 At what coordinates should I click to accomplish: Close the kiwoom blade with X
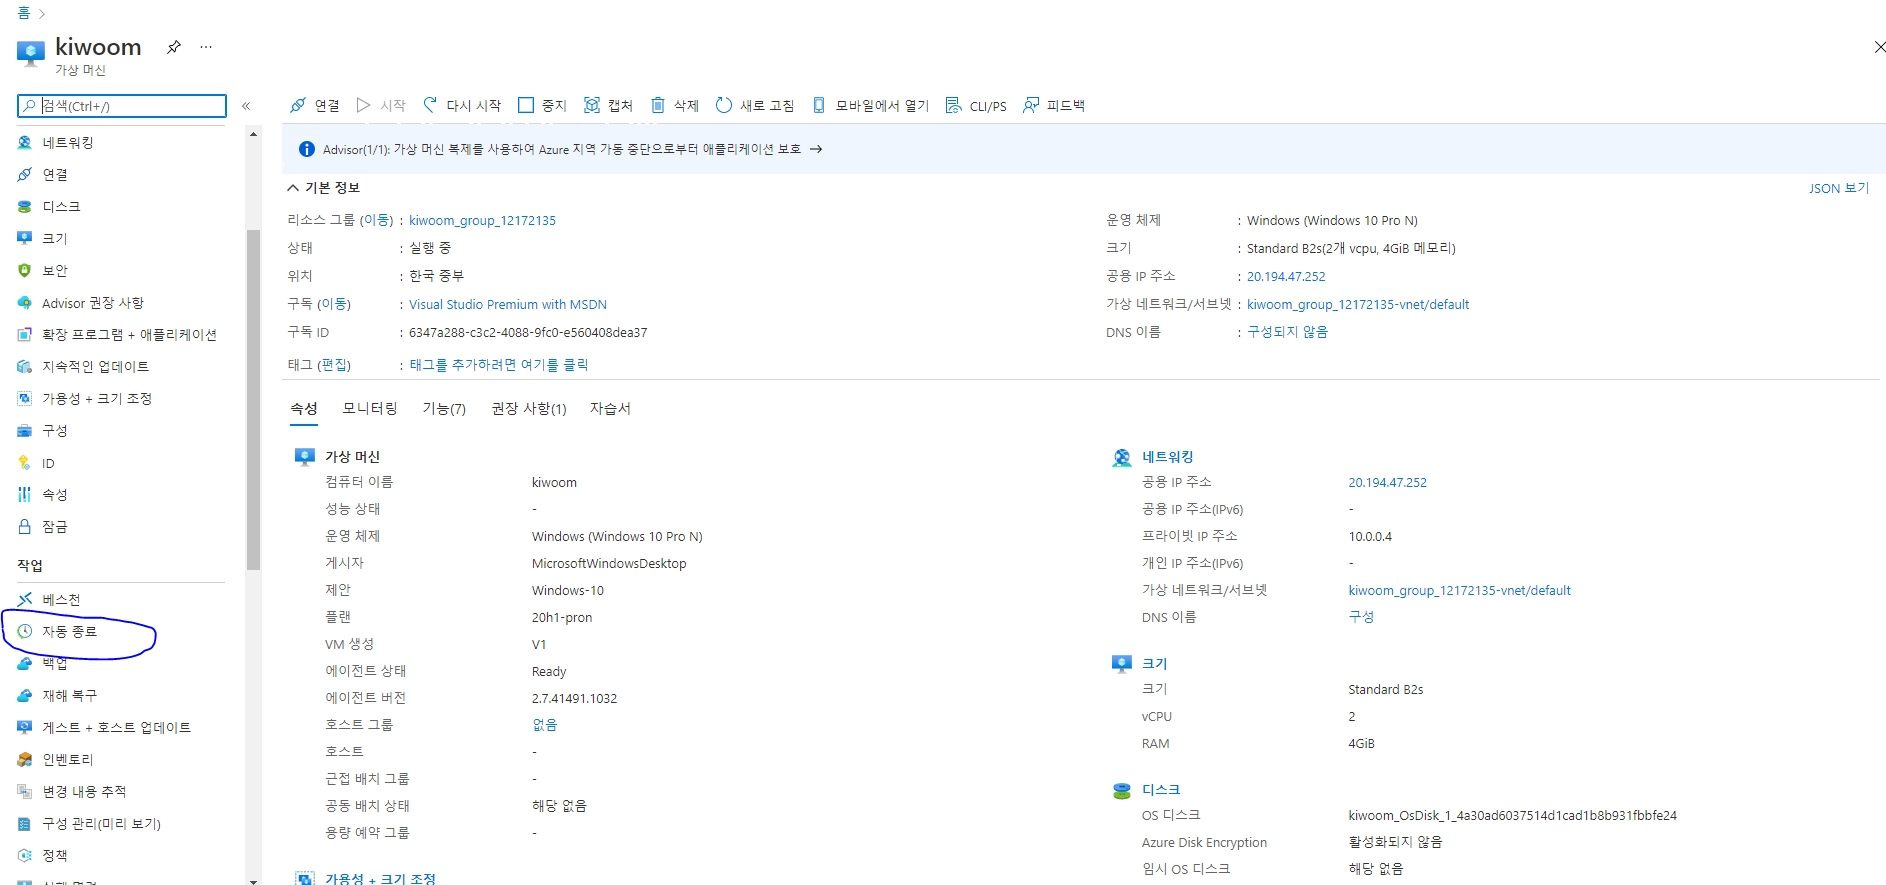(x=1878, y=47)
